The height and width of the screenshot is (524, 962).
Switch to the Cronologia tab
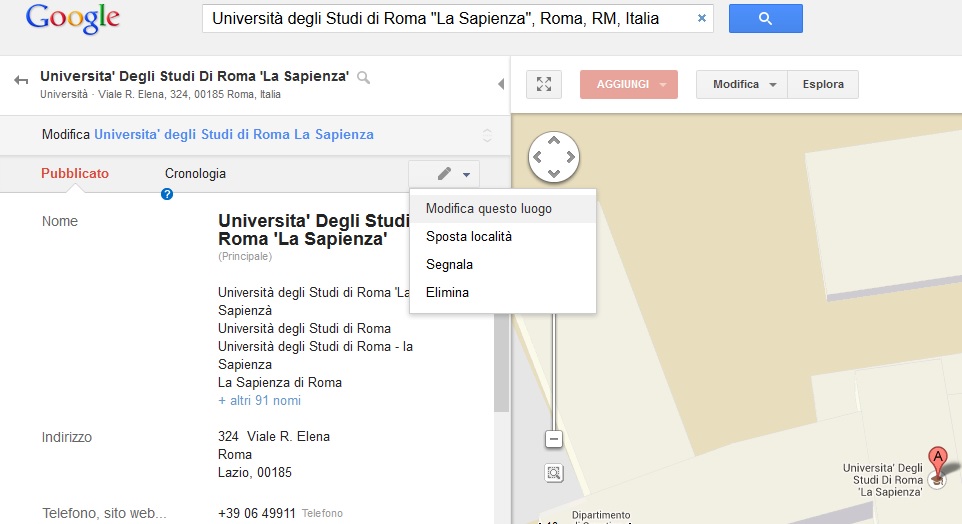click(x=195, y=174)
